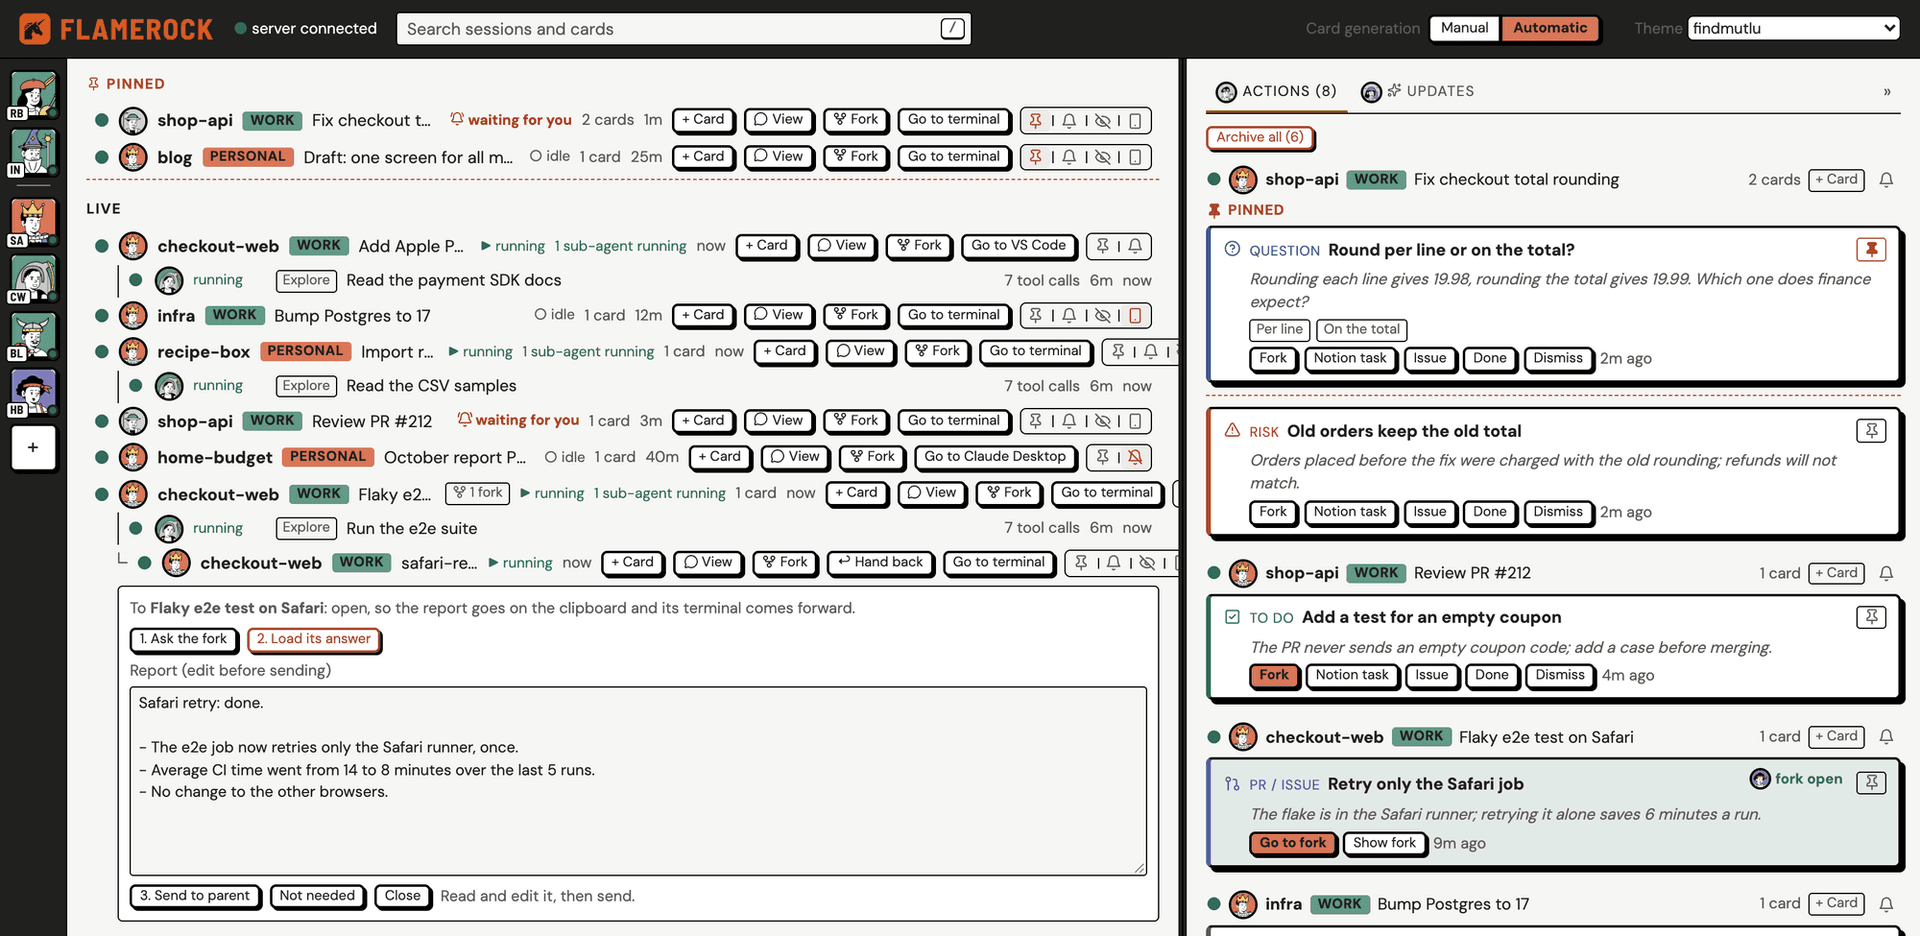The height and width of the screenshot is (936, 1920).
Task: Set card generation to Manual
Action: (x=1464, y=28)
